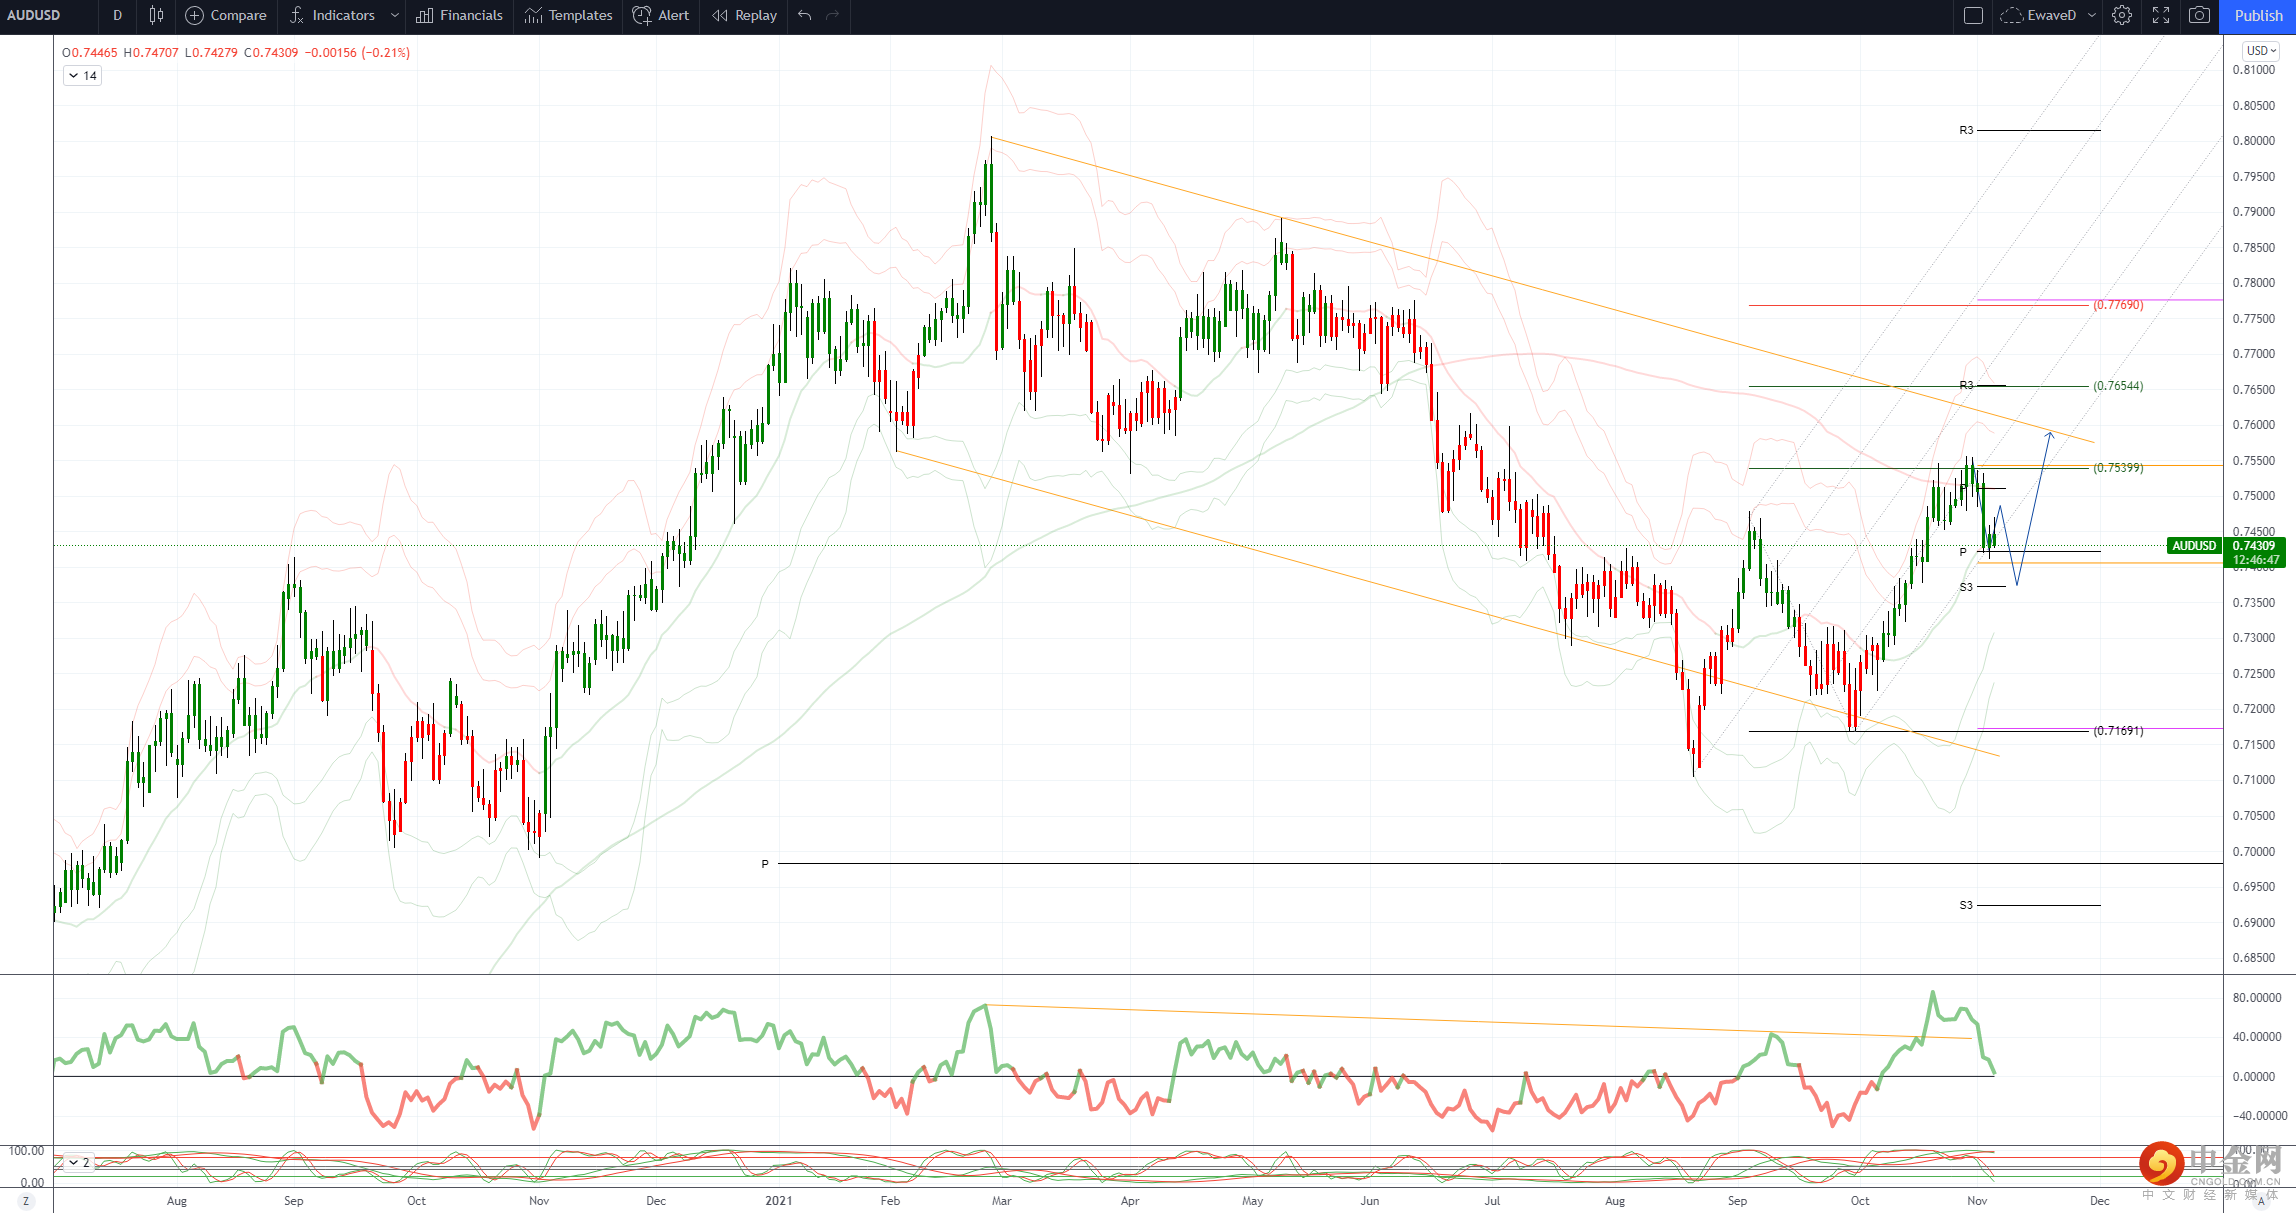Toggle timezone Z button at bottom left
This screenshot has width=2296, height=1213.
point(26,1201)
